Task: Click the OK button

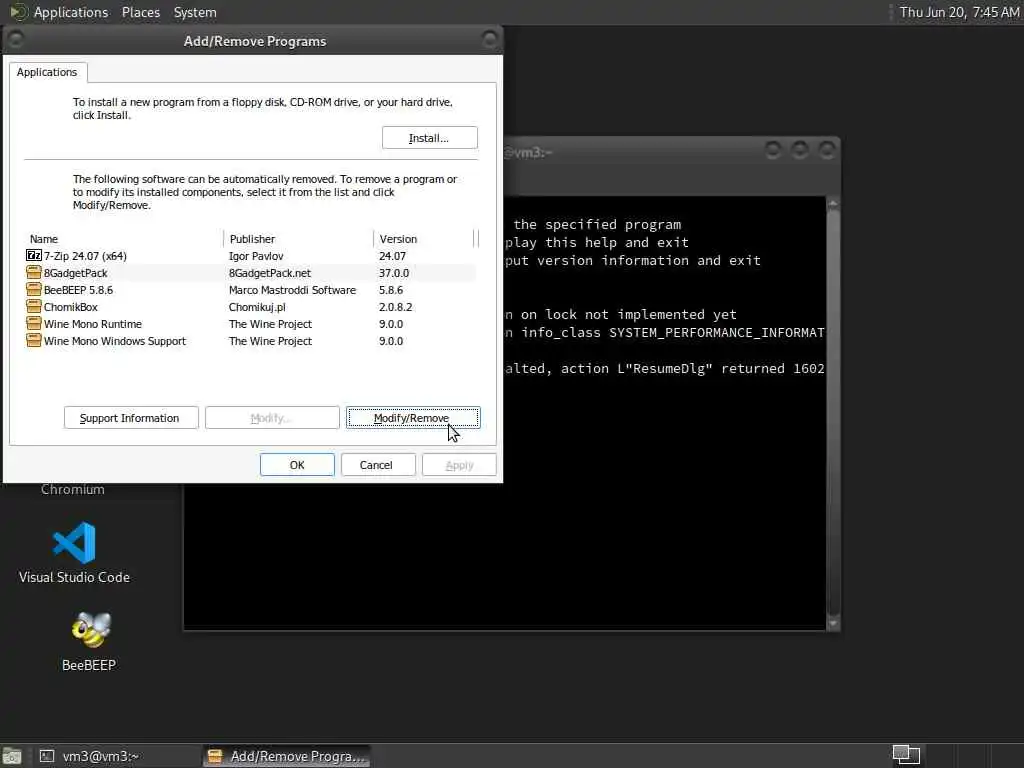Action: pos(297,465)
